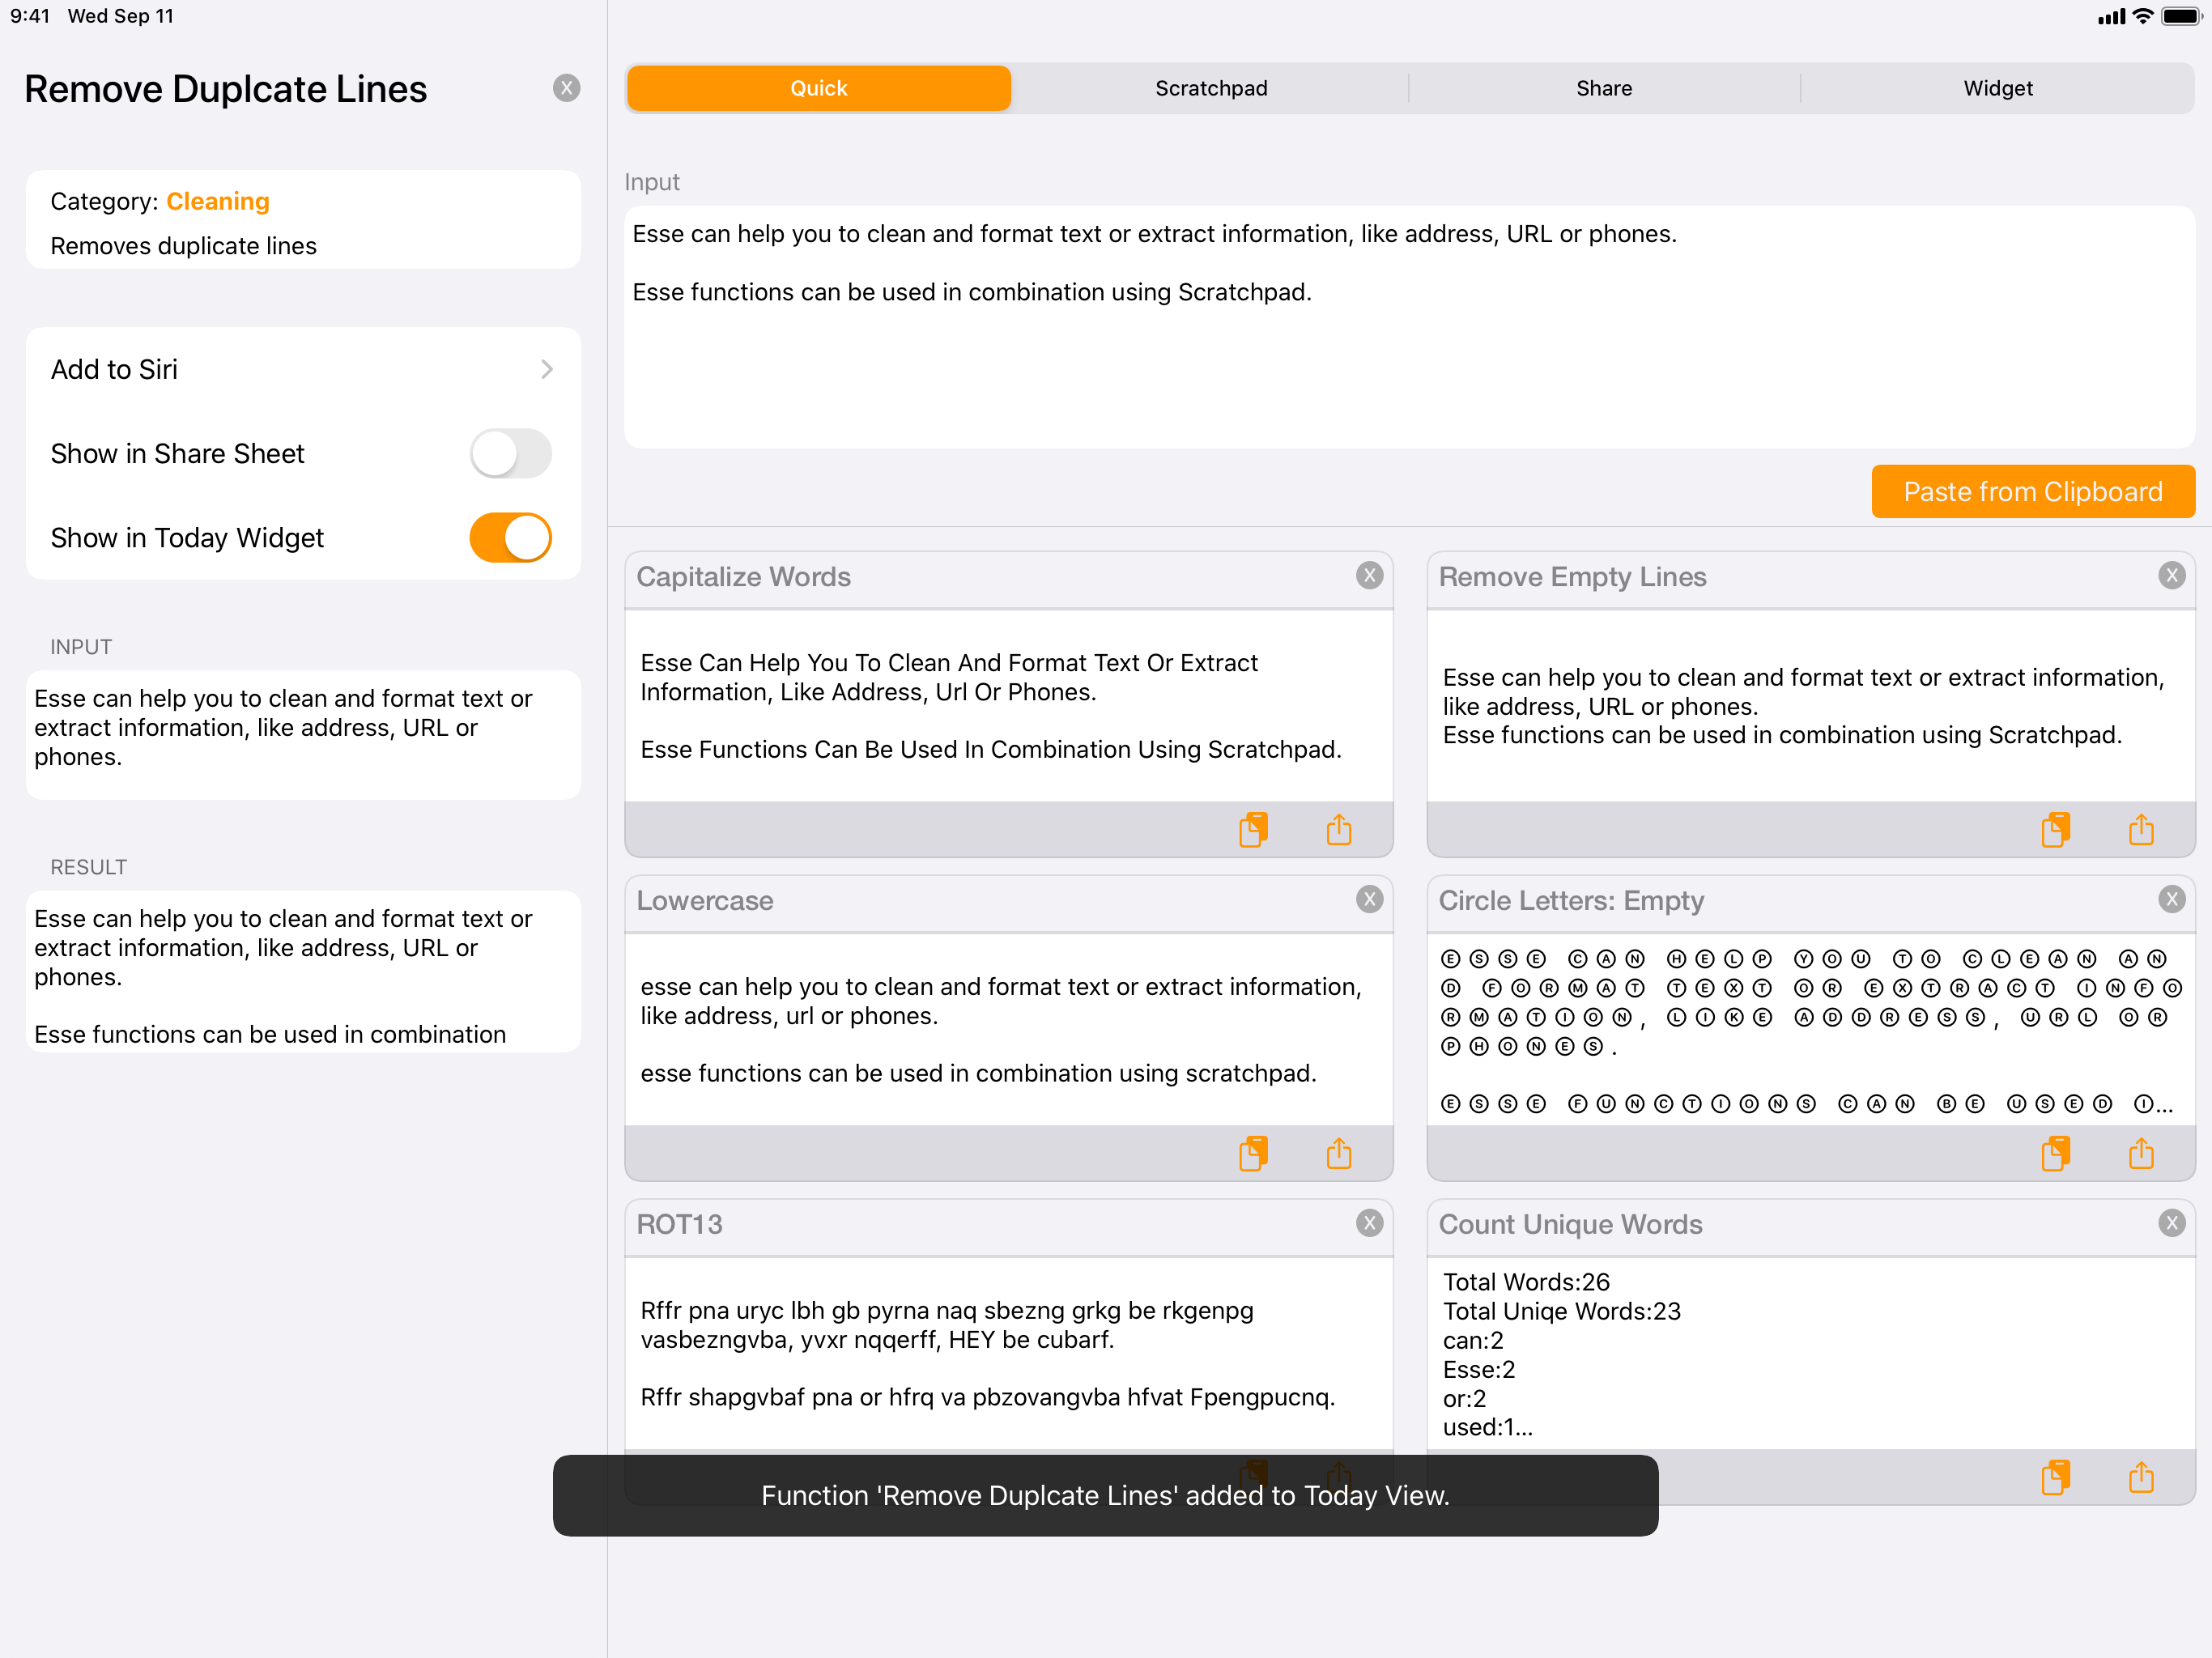2212x1658 pixels.
Task: Share the Lowercase result
Action: coord(1339,1153)
